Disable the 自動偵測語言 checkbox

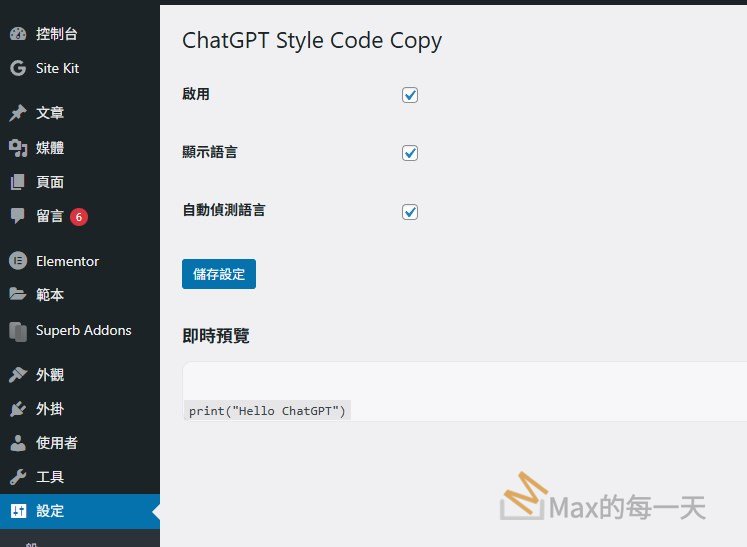pyautogui.click(x=410, y=212)
